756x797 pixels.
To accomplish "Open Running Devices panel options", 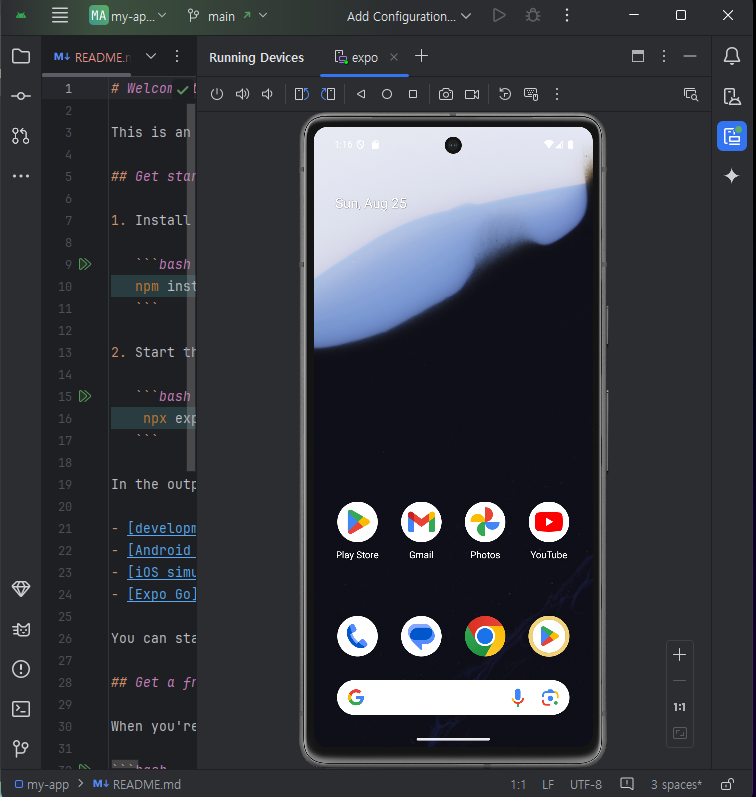I will [x=664, y=56].
